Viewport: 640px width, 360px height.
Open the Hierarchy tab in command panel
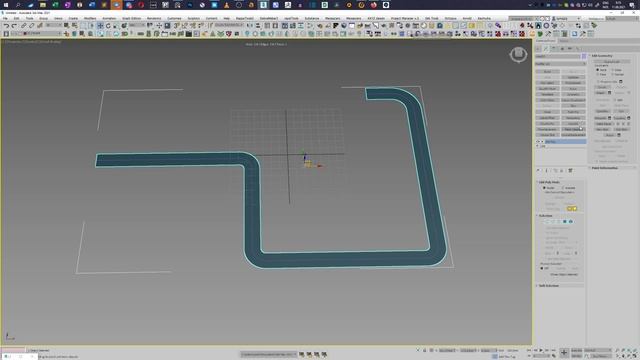click(x=554, y=49)
